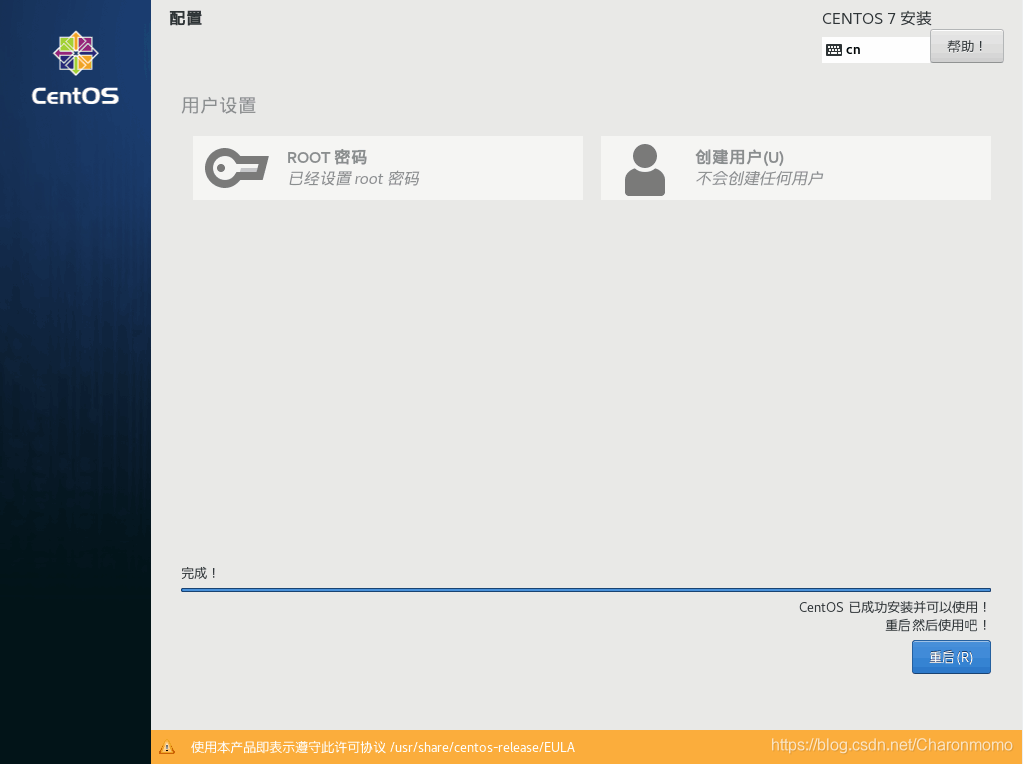
Task: Enable user creation via 创建用户 tile
Action: [x=795, y=168]
